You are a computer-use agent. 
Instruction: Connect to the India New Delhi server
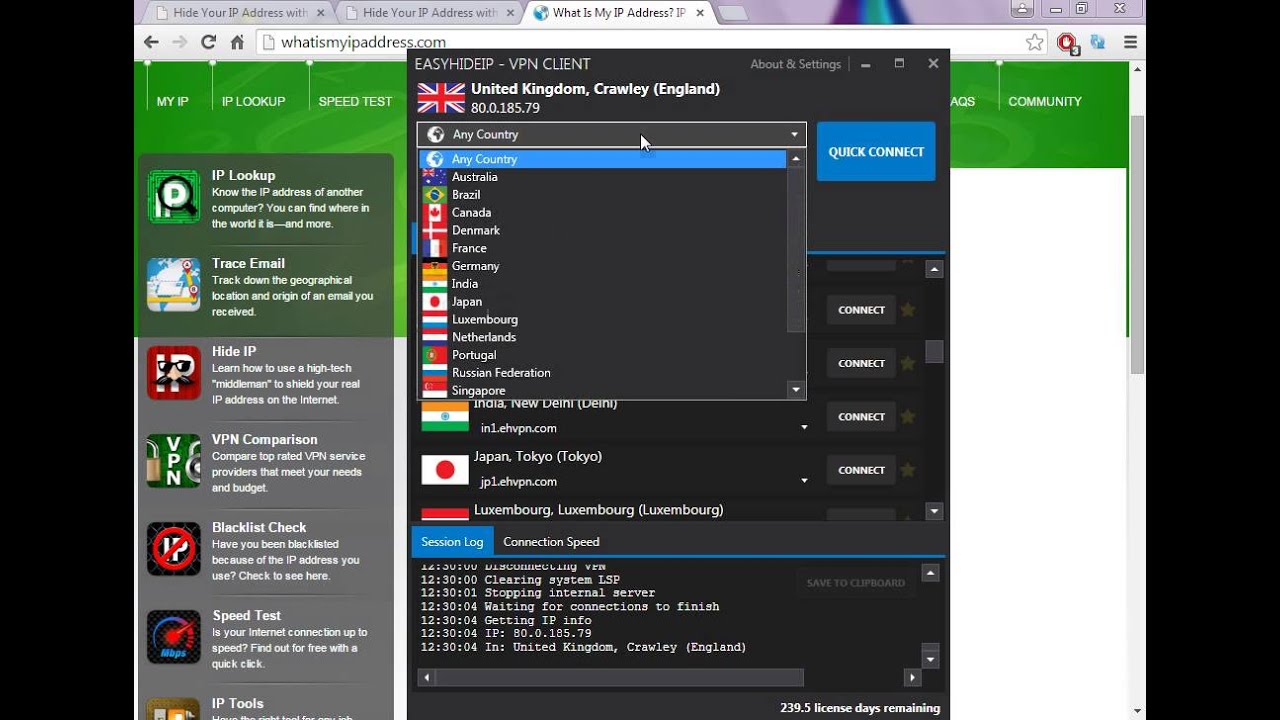pos(861,416)
